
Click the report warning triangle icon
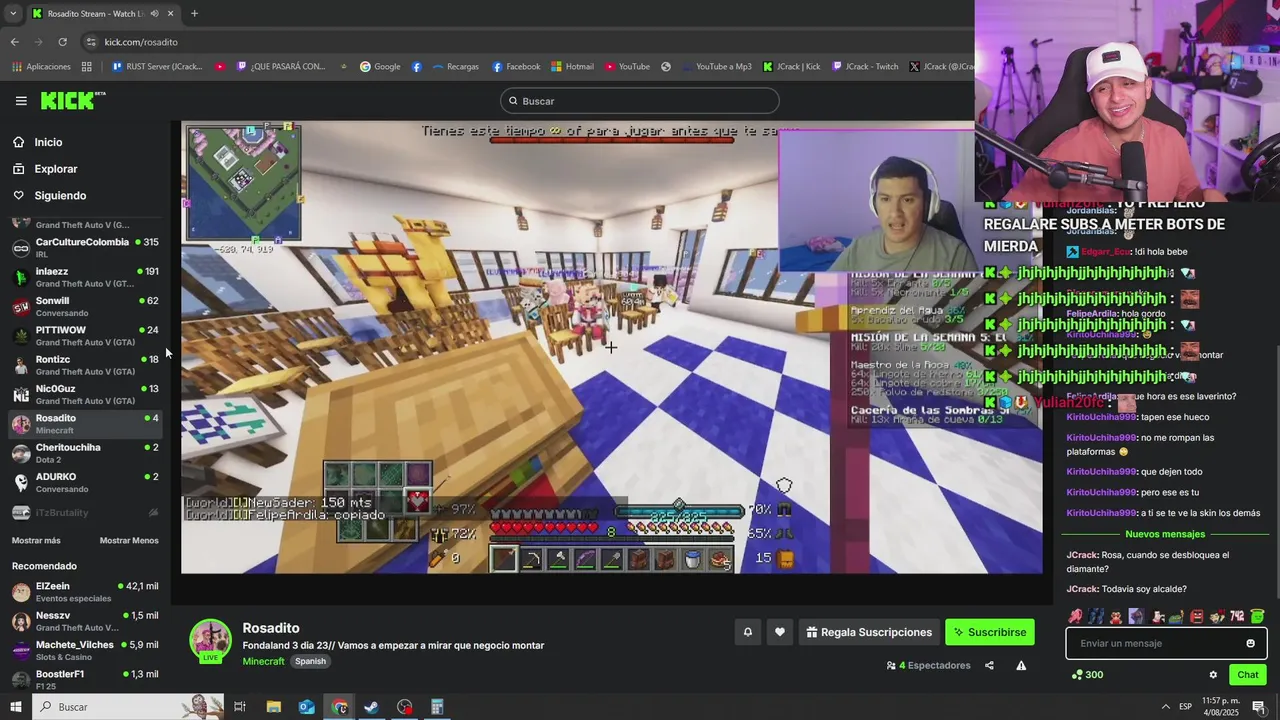(x=1021, y=665)
